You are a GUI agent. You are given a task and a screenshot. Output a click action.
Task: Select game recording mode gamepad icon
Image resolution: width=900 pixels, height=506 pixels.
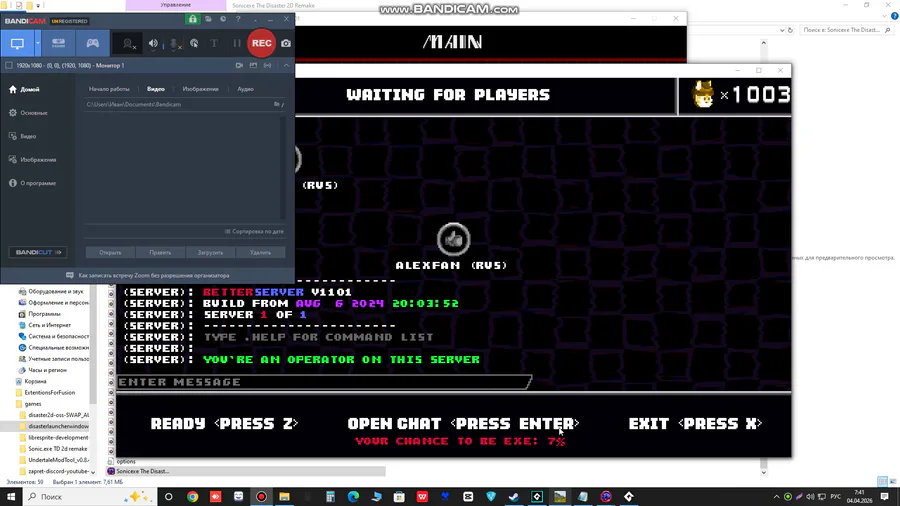[92, 44]
